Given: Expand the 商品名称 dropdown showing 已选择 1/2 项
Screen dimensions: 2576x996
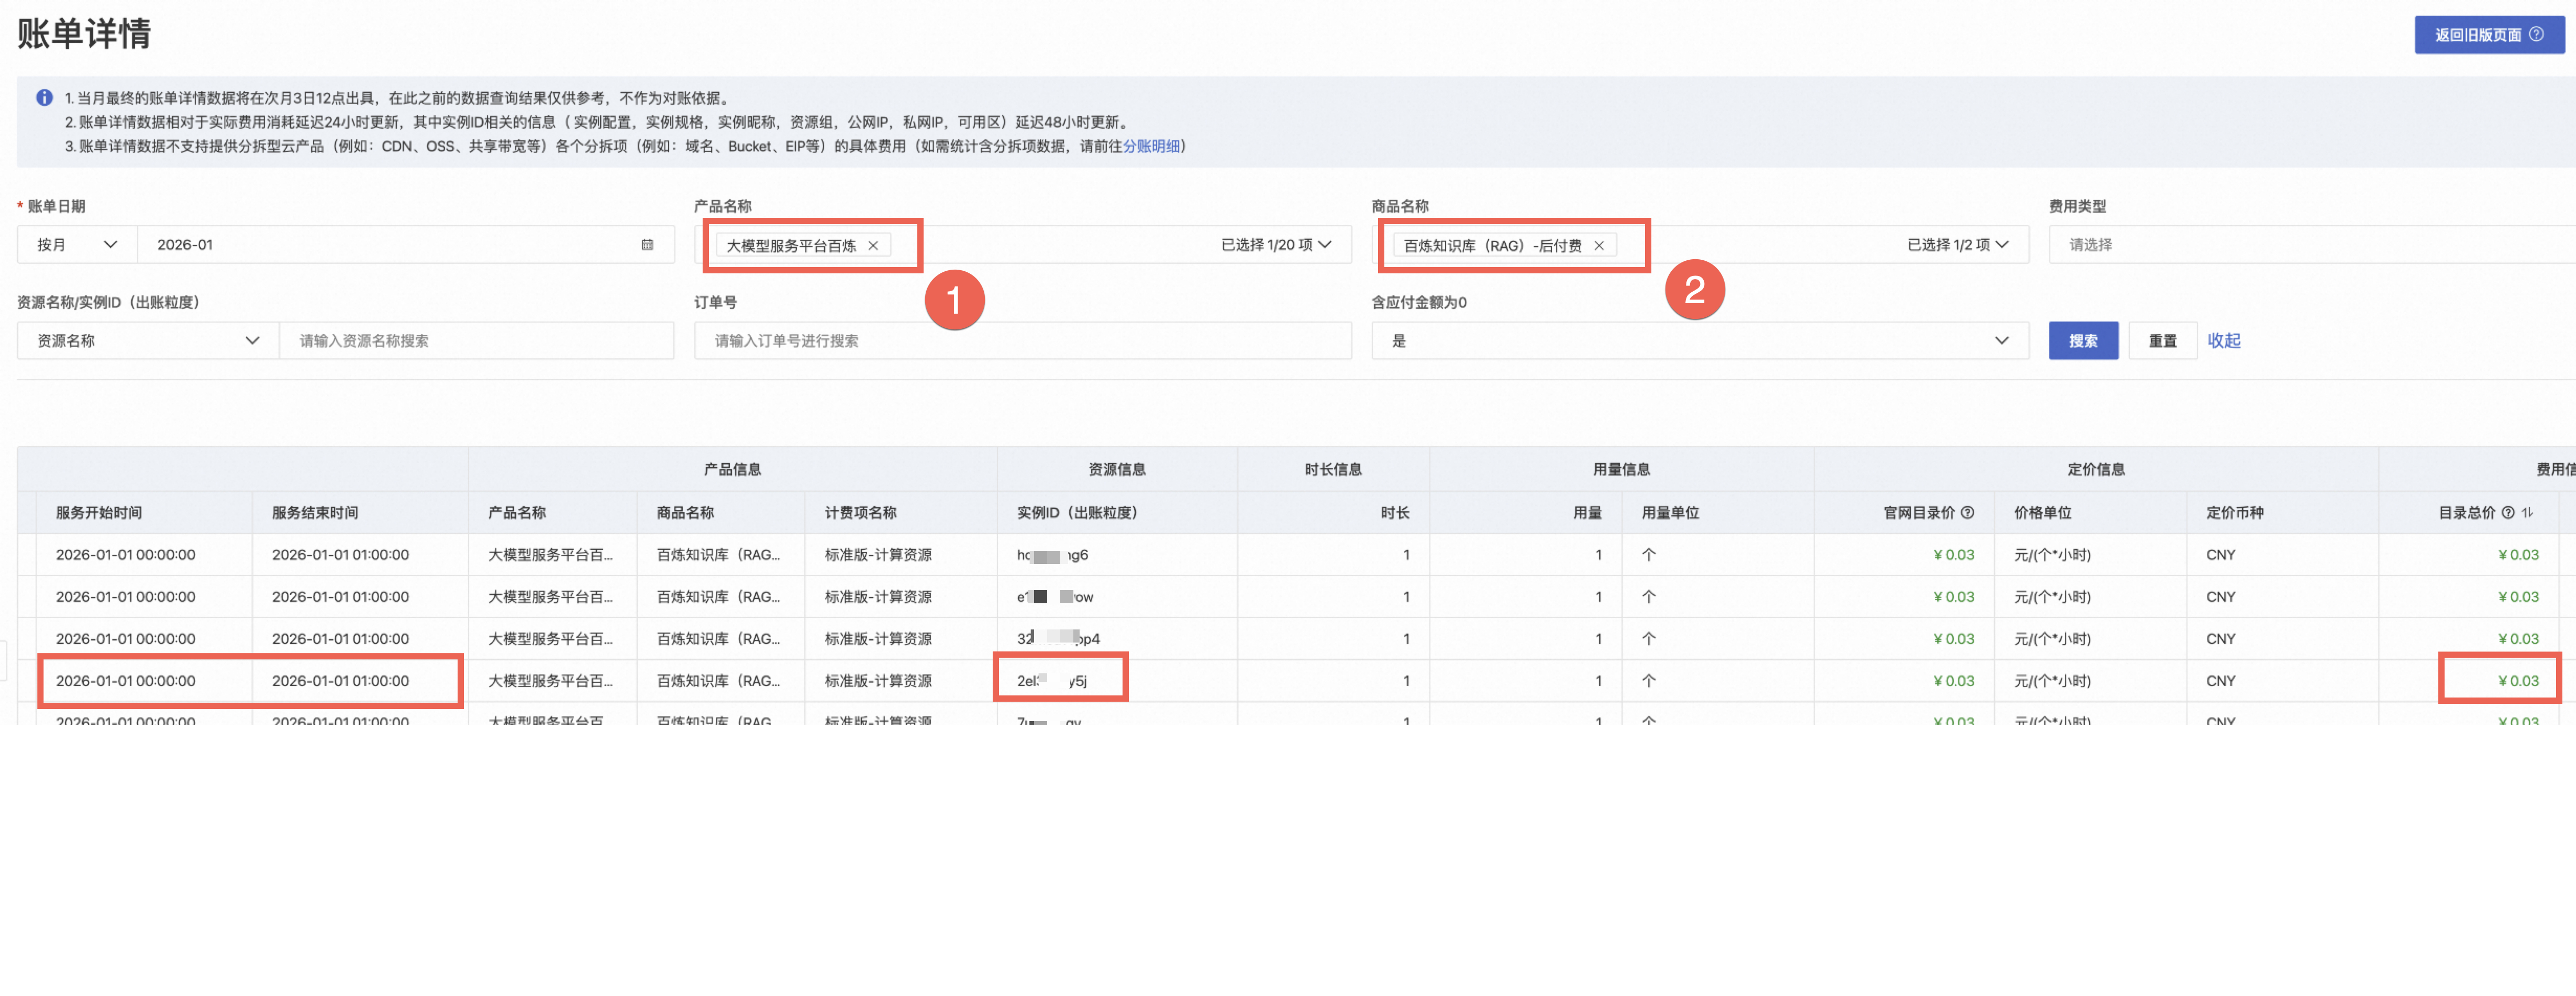Looking at the screenshot, I should (x=1958, y=245).
